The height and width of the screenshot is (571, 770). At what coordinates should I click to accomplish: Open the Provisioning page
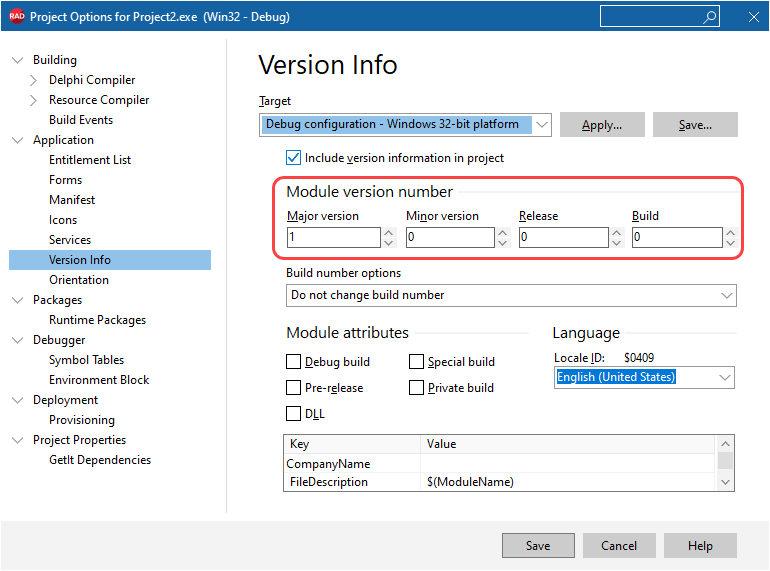point(82,420)
